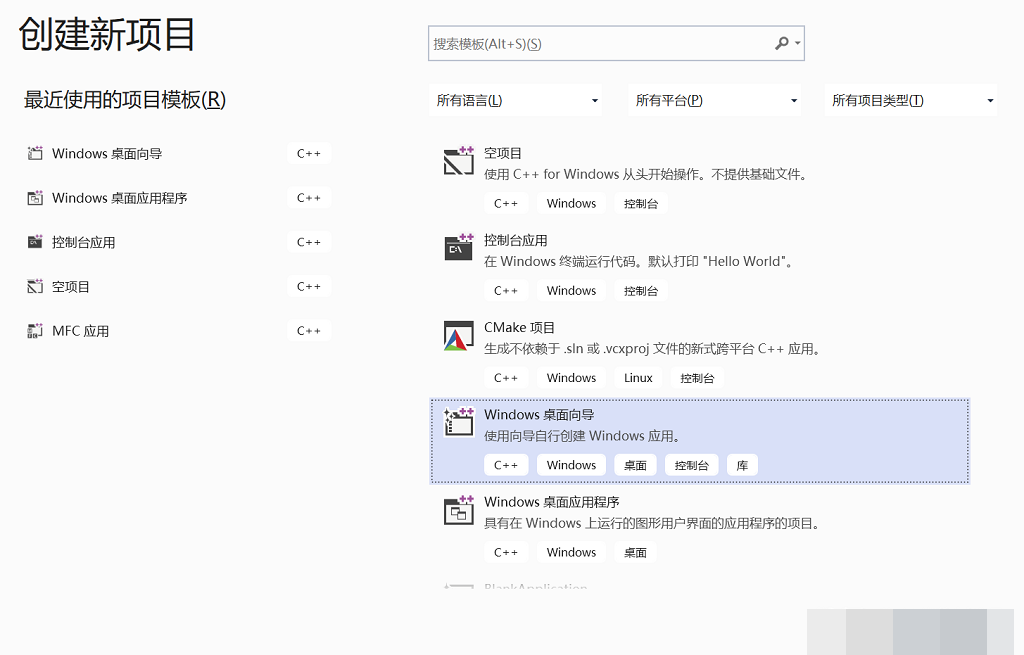The width and height of the screenshot is (1024, 655).
Task: Click 最近使用的项目模板 heading
Action: point(125,100)
